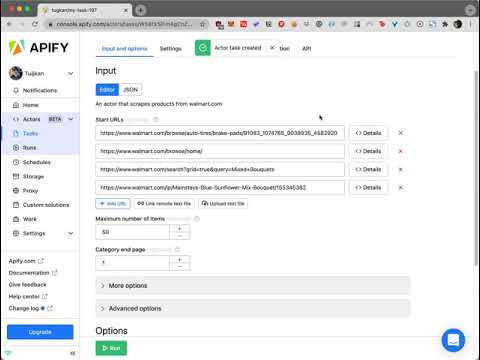Click Link remote text file
Image resolution: width=480 pixels, height=360 pixels.
click(164, 204)
